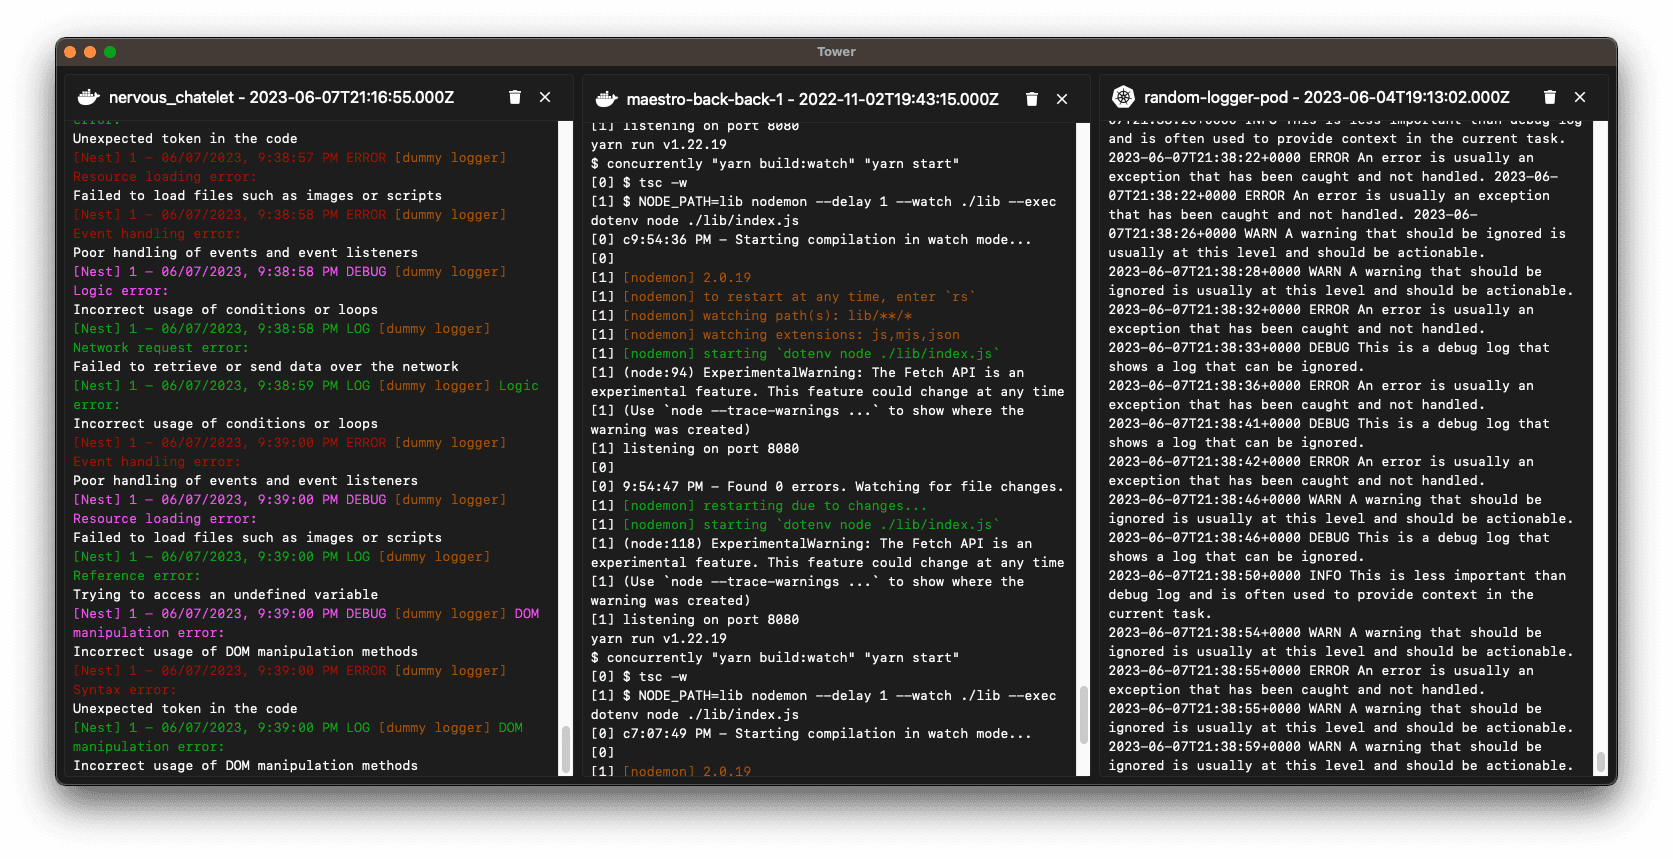Clear random-logger-pod logs with trash icon
This screenshot has height=859, width=1673.
[x=1550, y=97]
